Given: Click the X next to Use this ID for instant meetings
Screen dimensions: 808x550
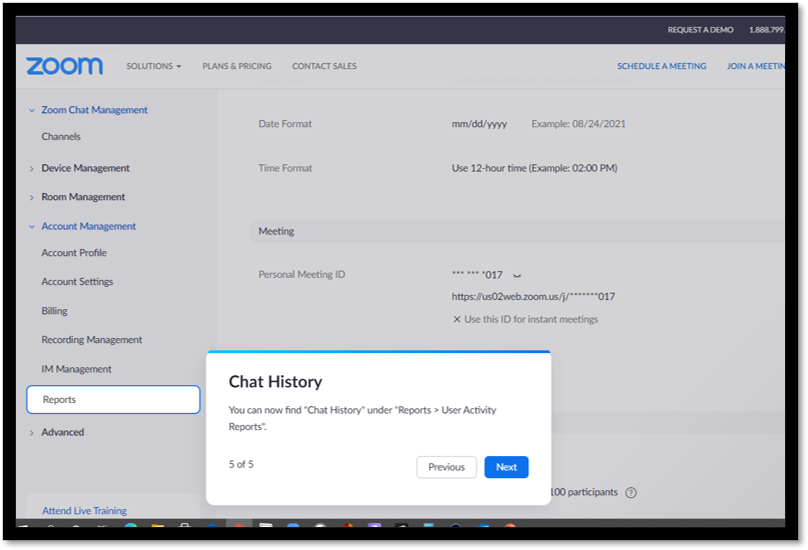Looking at the screenshot, I should pos(457,319).
